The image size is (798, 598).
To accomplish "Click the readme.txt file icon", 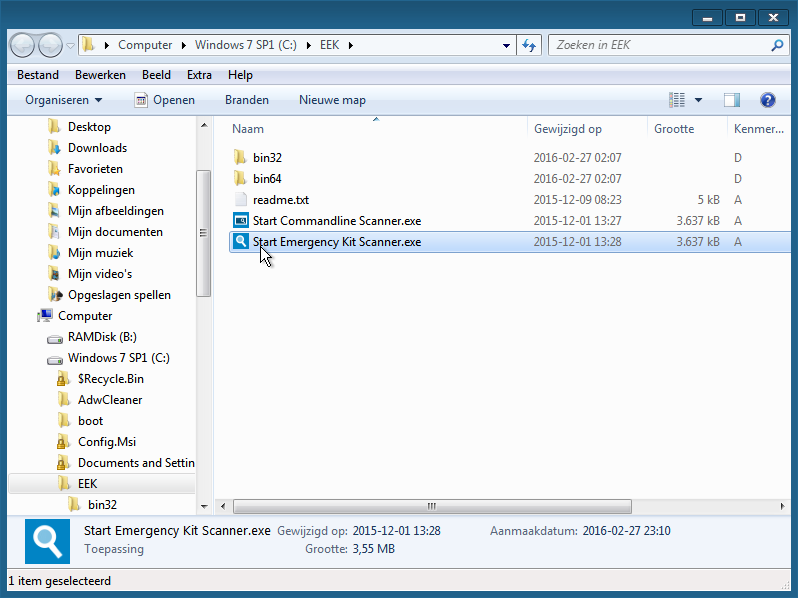I will [241, 200].
